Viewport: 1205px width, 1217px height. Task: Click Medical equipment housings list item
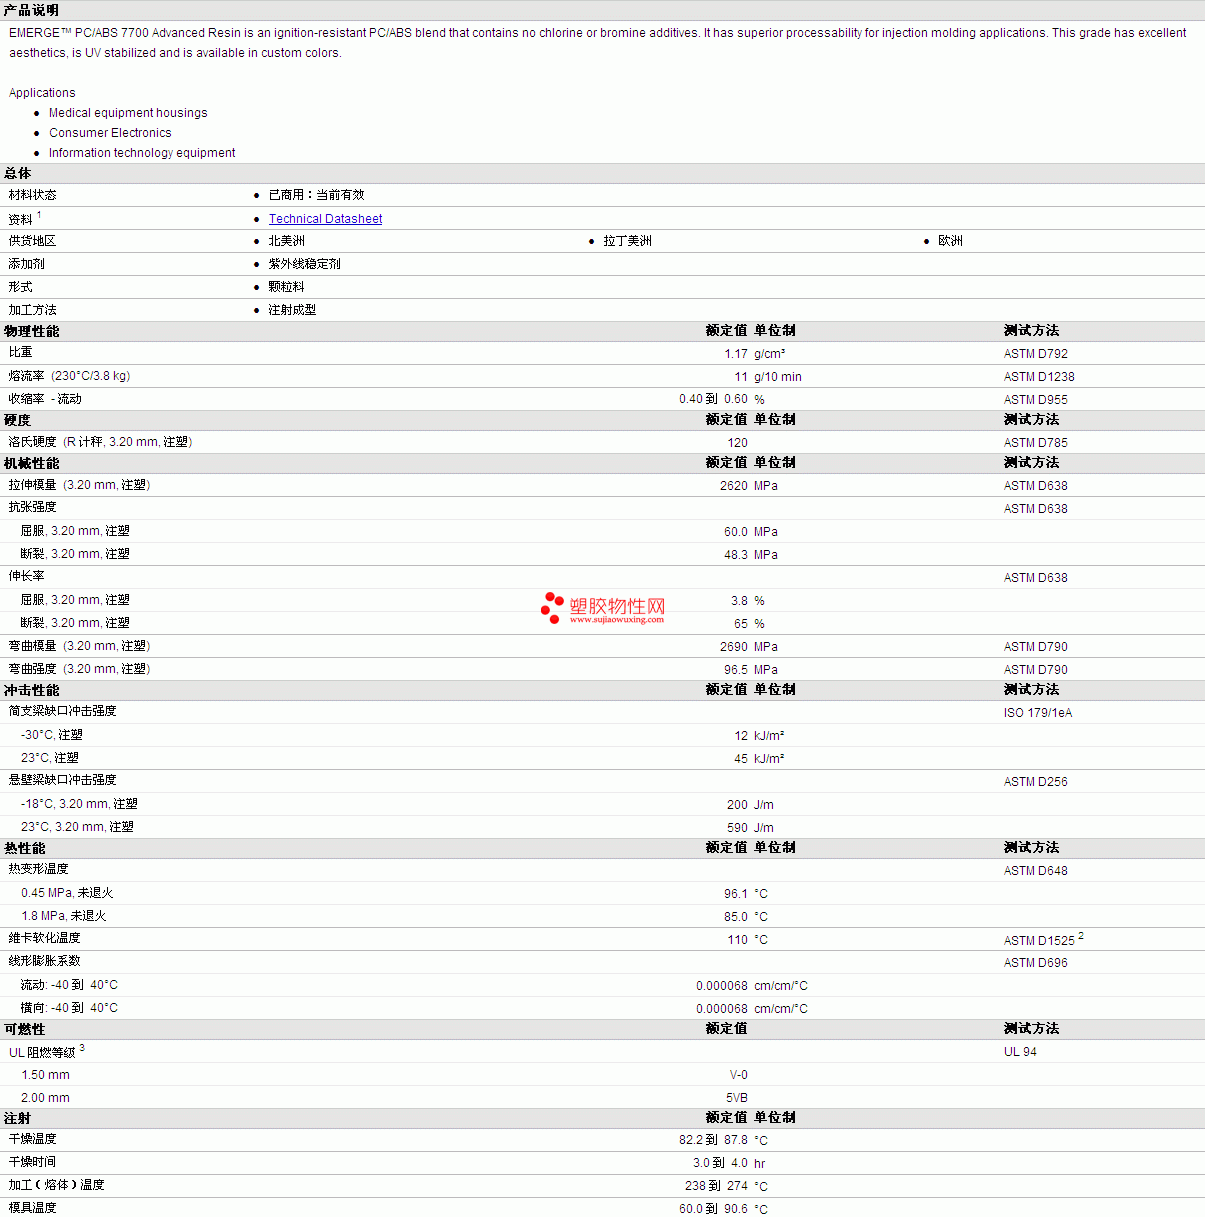(x=128, y=113)
